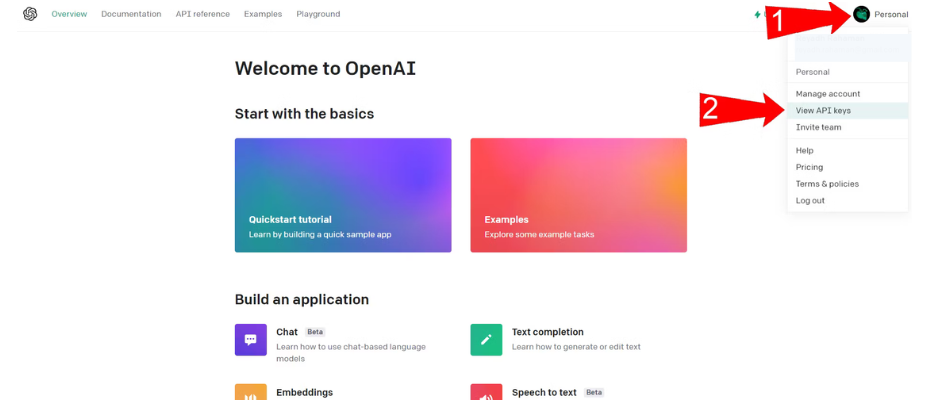Open the Examples gradient card
This screenshot has height=400, width=940.
(578, 195)
